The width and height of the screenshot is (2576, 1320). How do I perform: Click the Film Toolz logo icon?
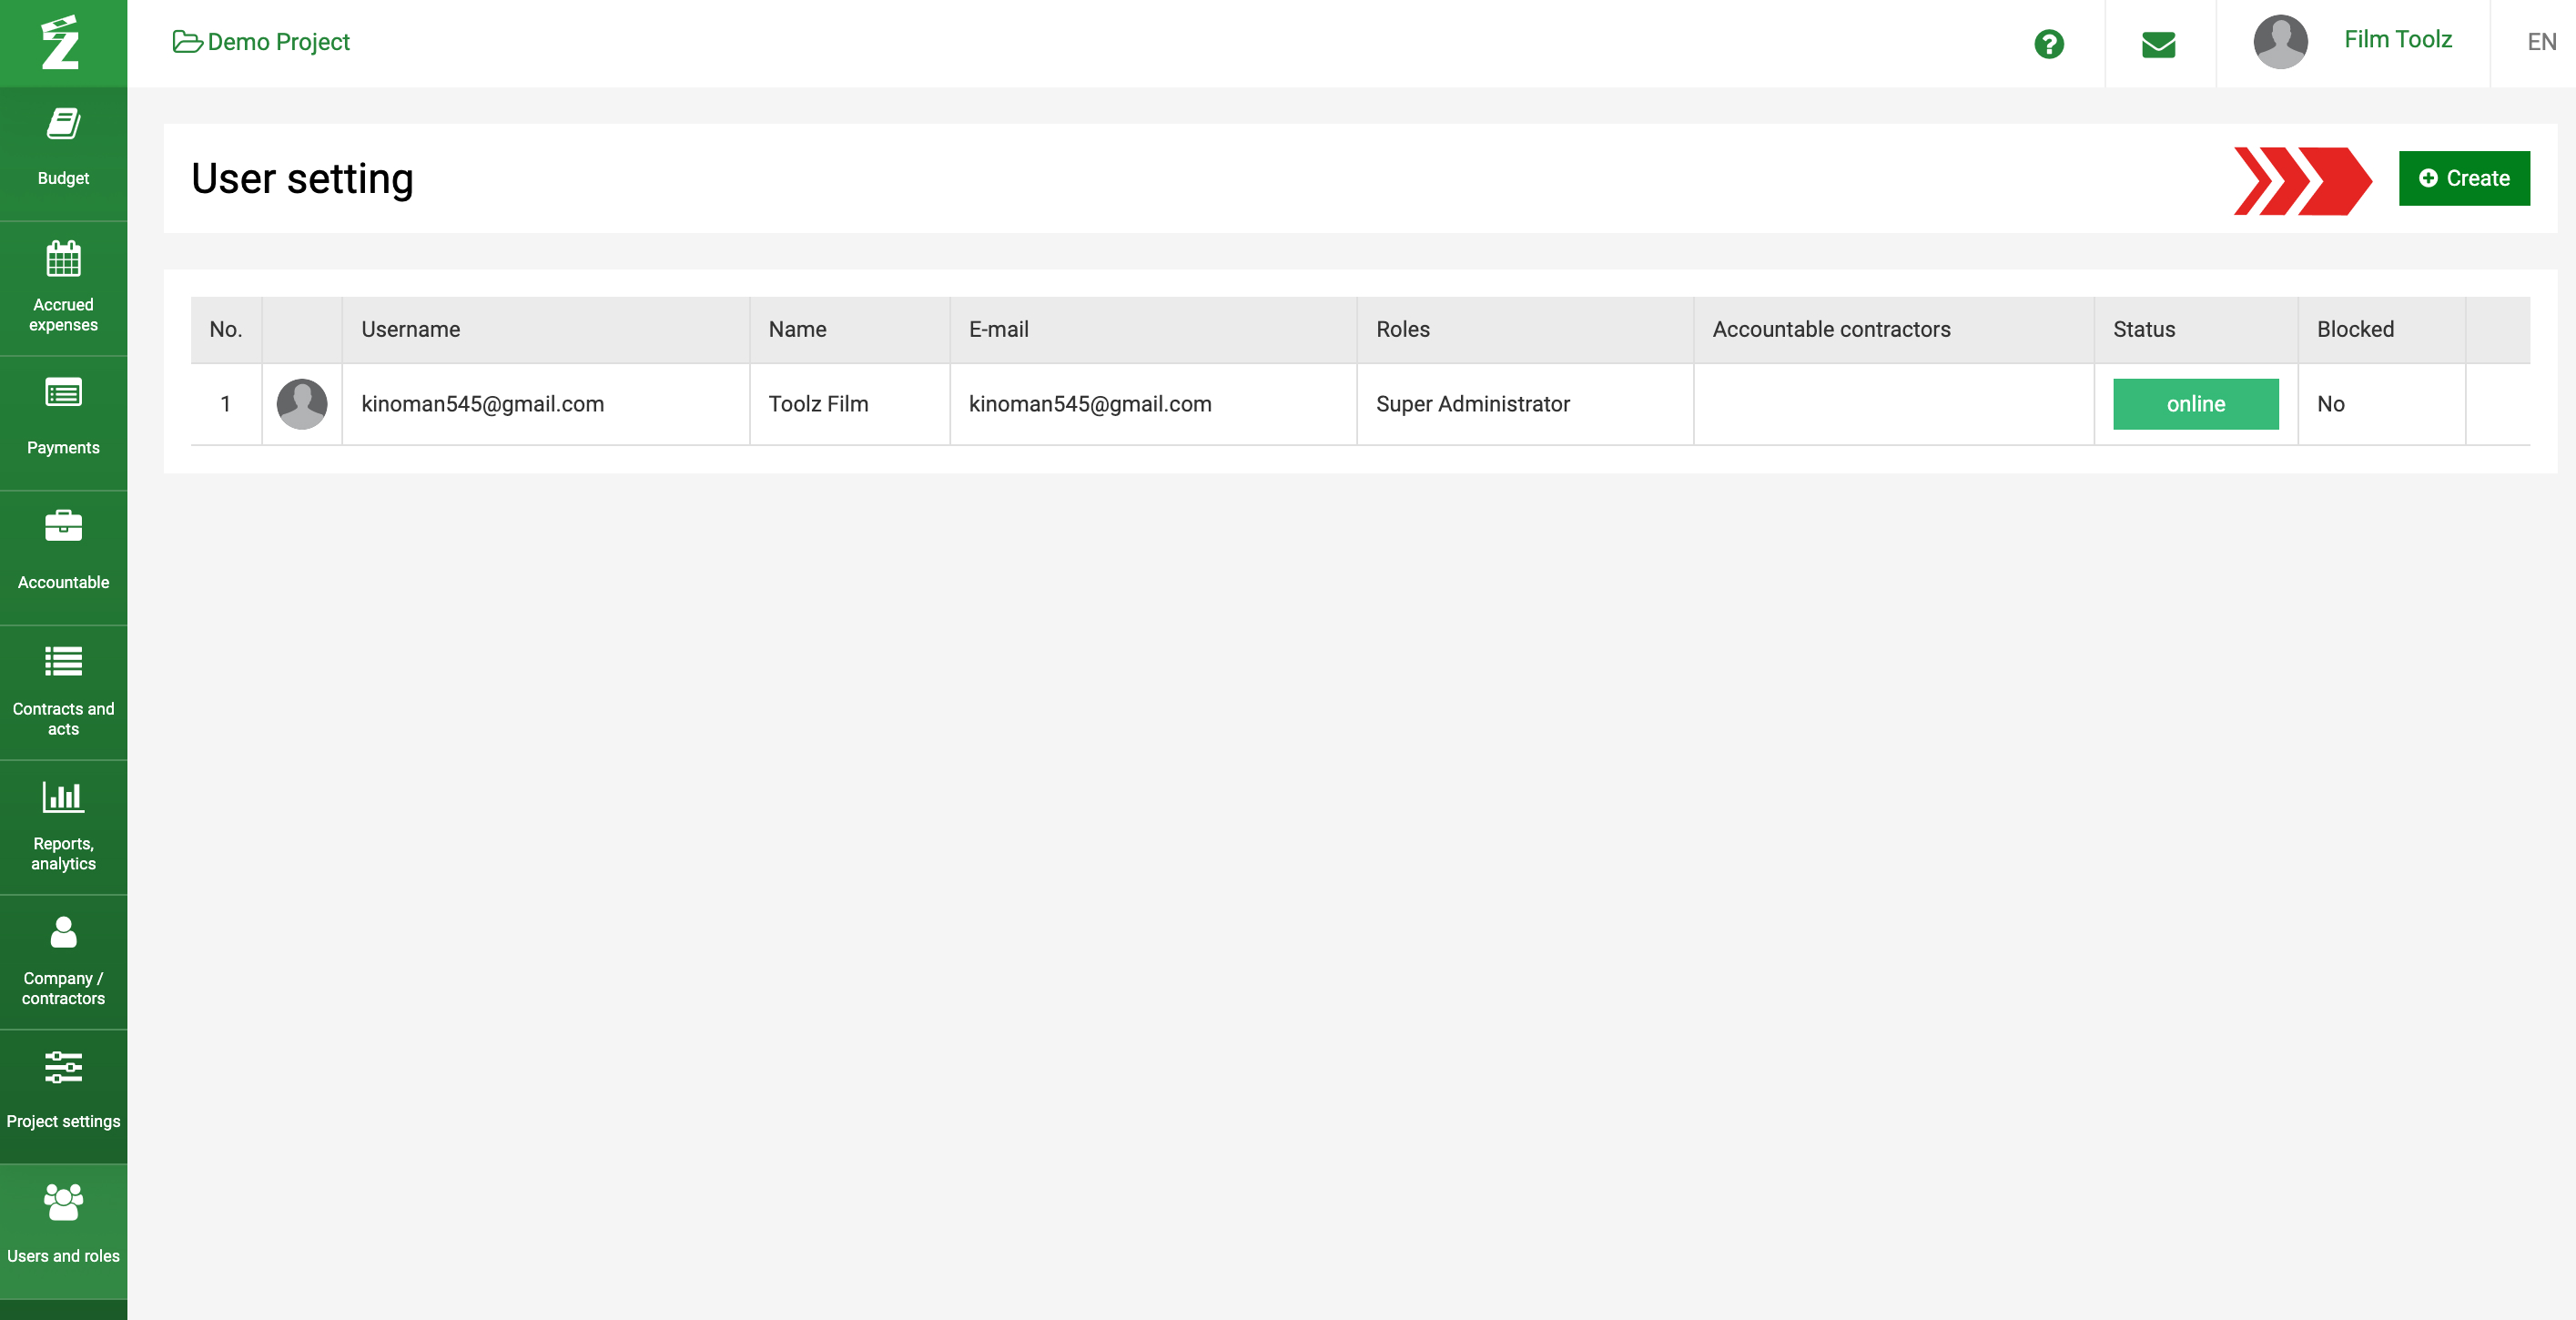tap(60, 43)
